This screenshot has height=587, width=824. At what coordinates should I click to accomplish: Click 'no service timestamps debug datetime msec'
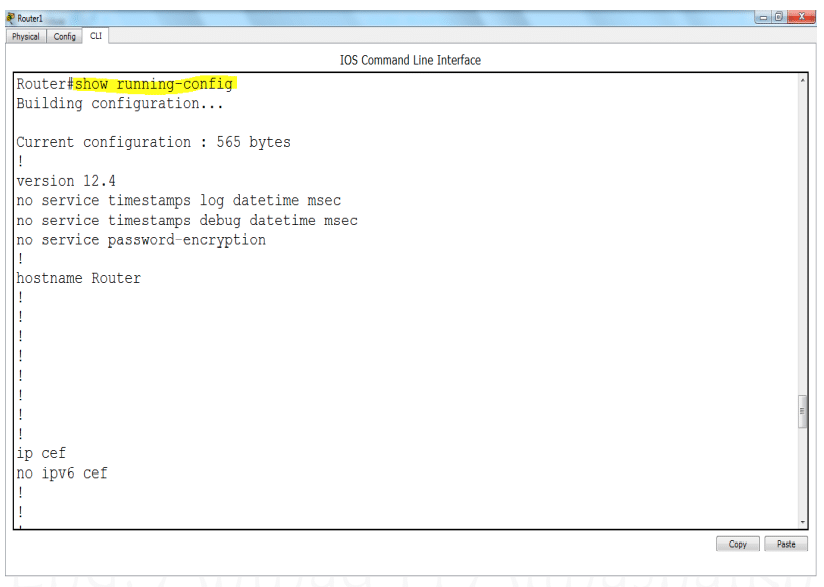pos(187,221)
